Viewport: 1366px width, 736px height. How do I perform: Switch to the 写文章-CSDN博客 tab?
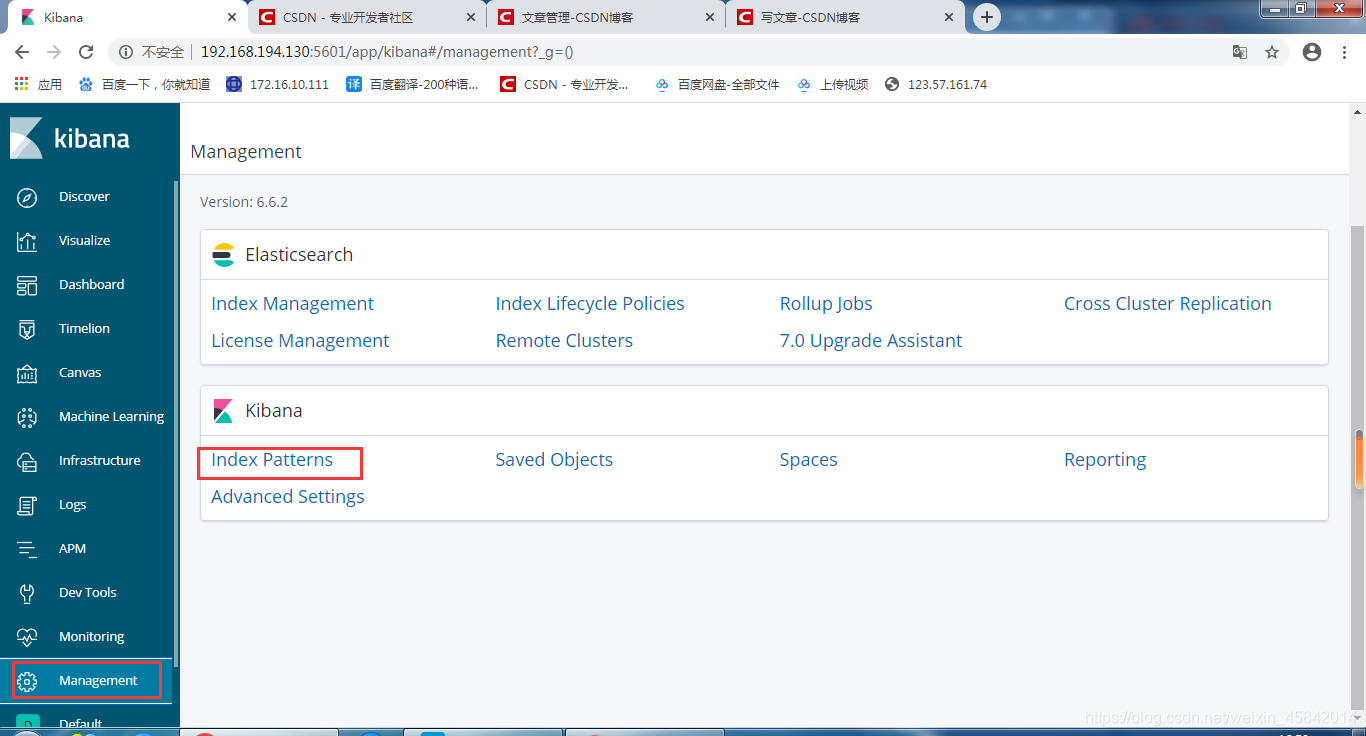point(843,17)
